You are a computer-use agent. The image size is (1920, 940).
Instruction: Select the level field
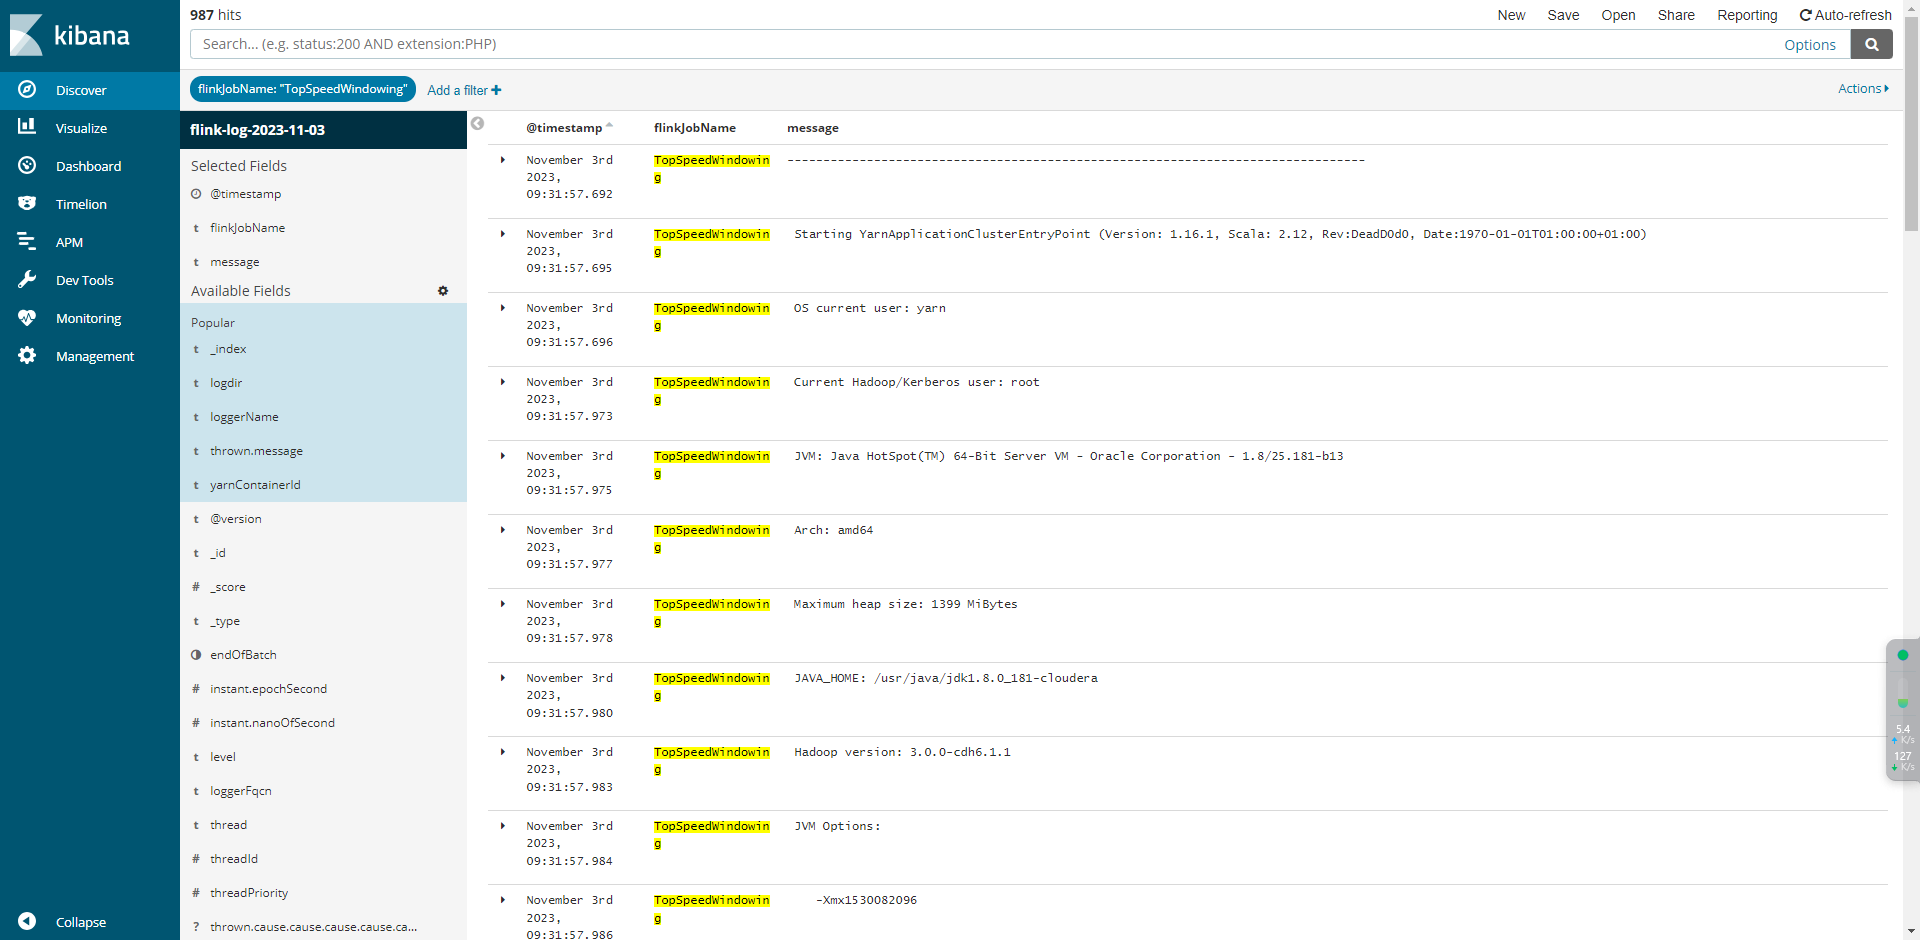(x=223, y=757)
